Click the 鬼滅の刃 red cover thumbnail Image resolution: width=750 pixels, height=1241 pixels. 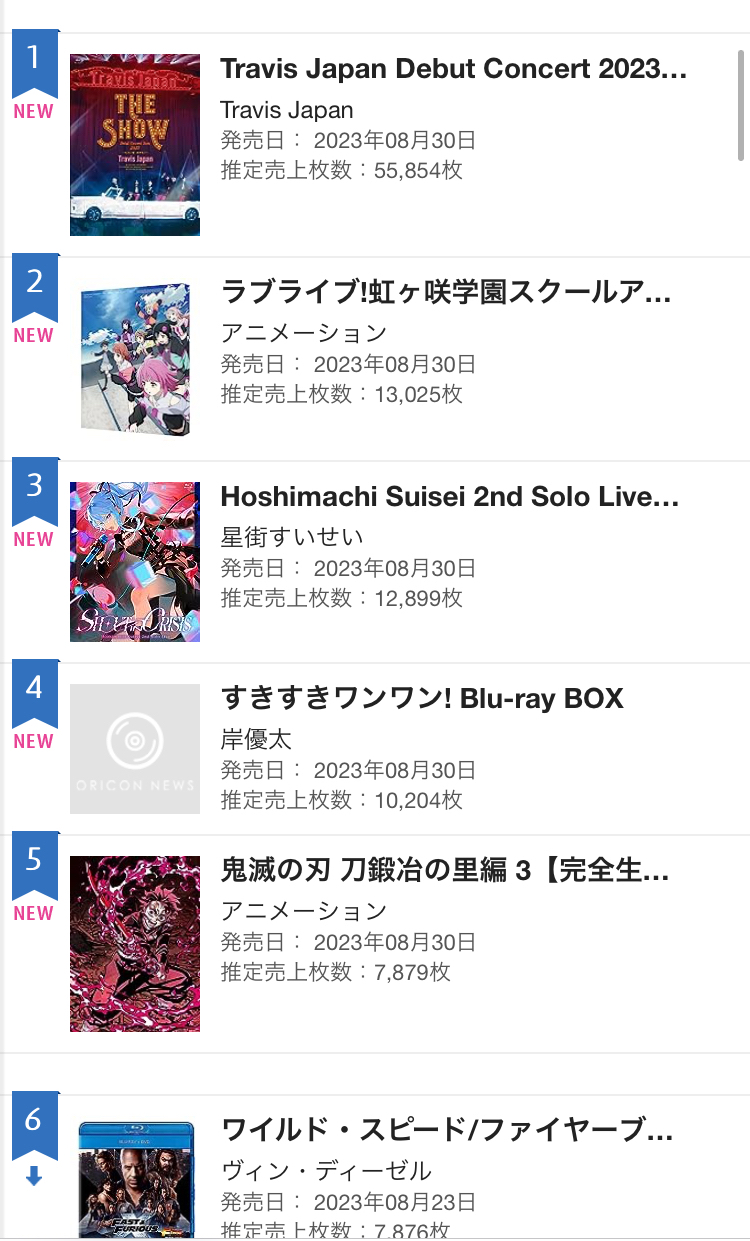tap(135, 943)
